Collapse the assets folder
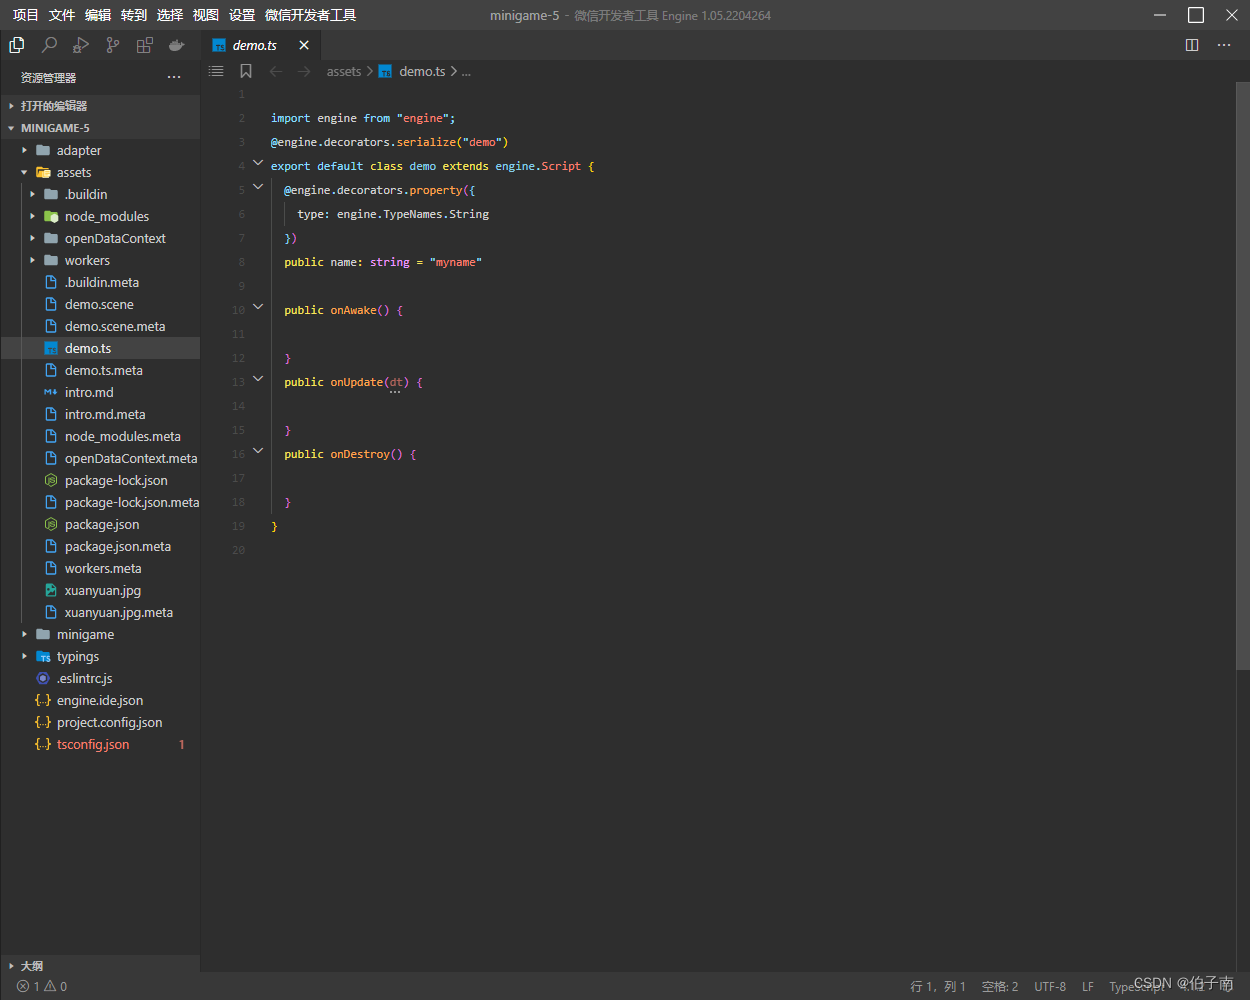Screen dimensions: 1250x1000 (x=25, y=172)
